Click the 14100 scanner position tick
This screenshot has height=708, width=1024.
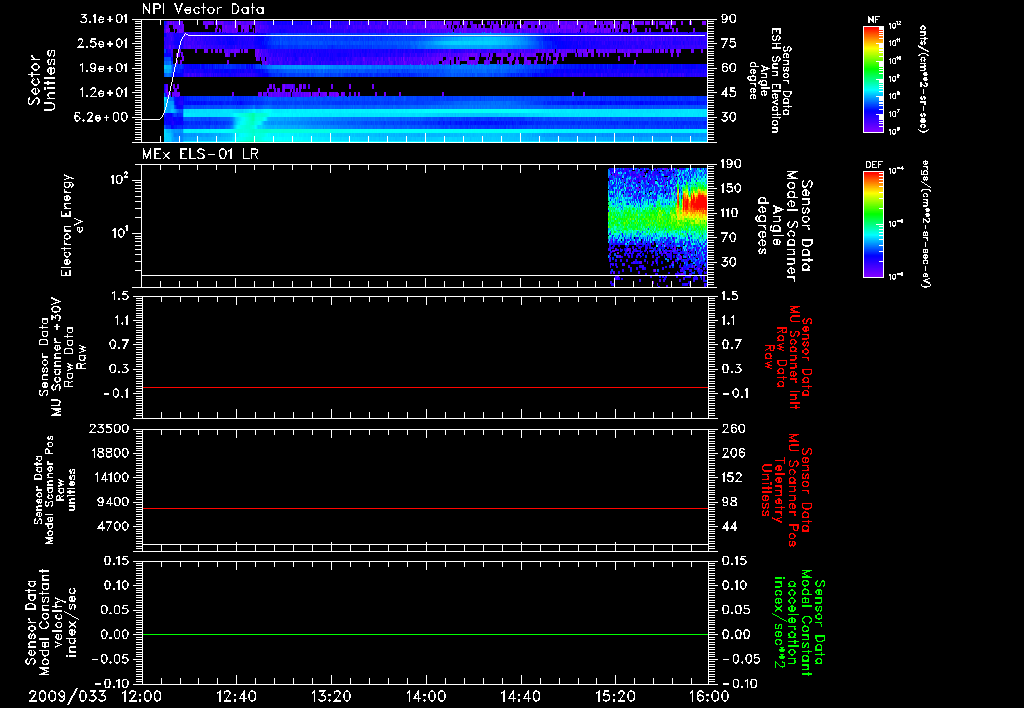[110, 477]
